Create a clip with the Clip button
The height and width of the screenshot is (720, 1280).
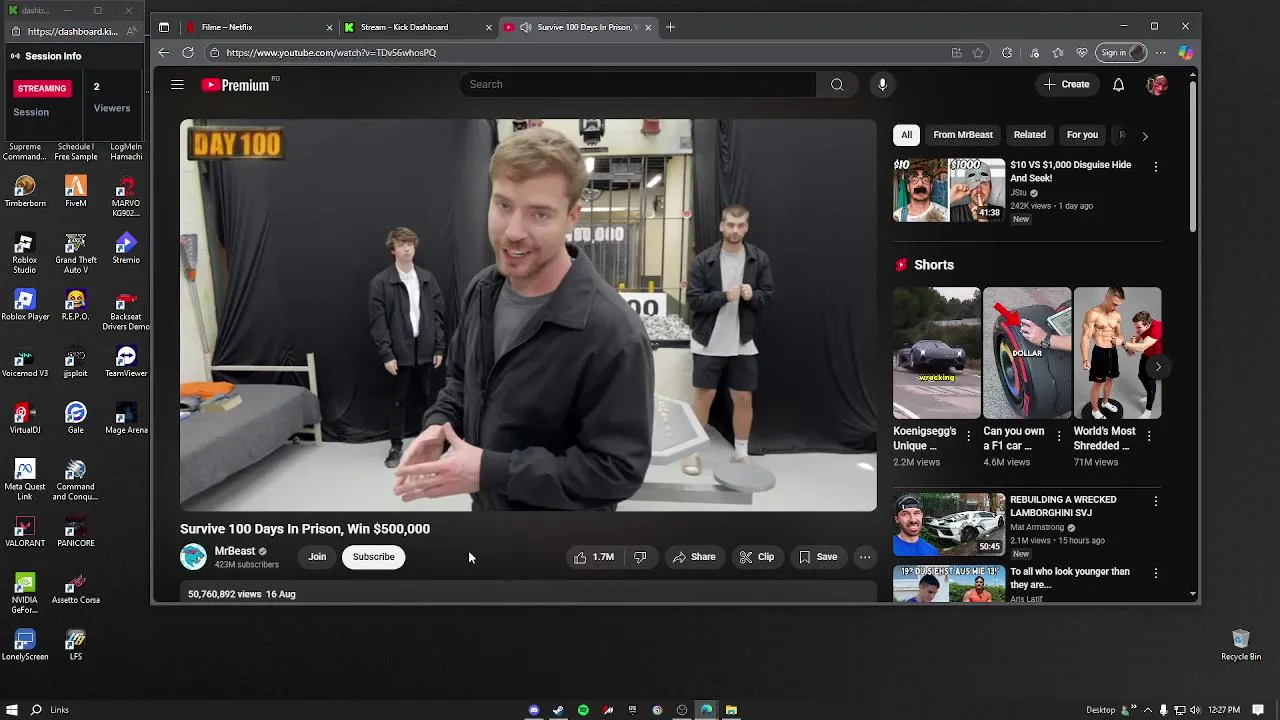click(757, 557)
